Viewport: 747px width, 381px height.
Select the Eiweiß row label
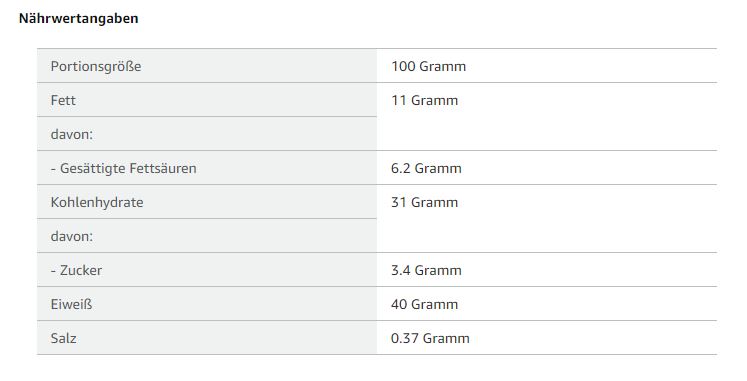click(x=71, y=304)
